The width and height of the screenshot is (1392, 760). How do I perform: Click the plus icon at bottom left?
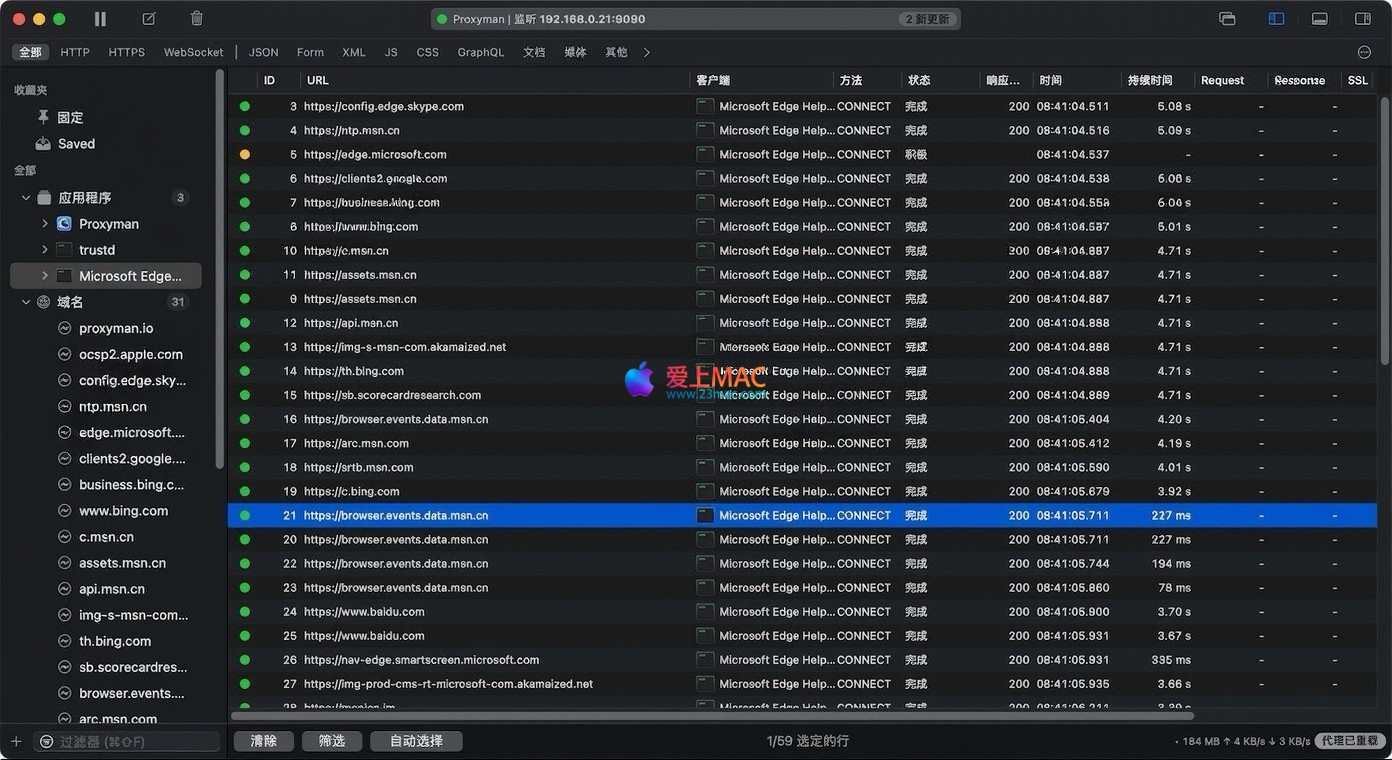click(x=16, y=742)
